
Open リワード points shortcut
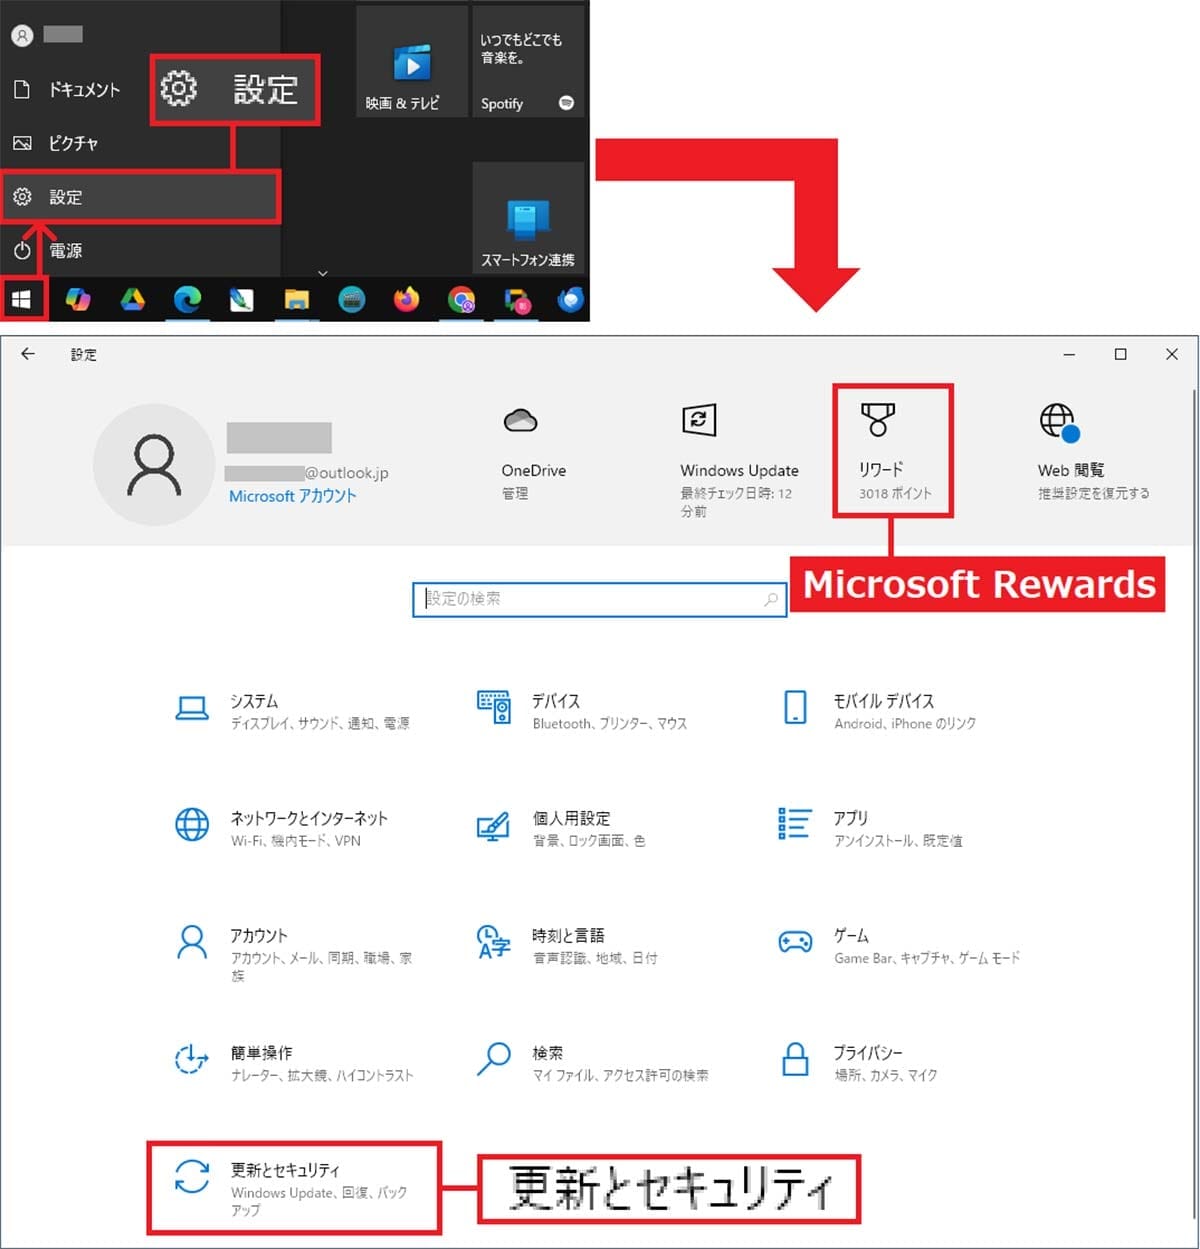coord(893,452)
